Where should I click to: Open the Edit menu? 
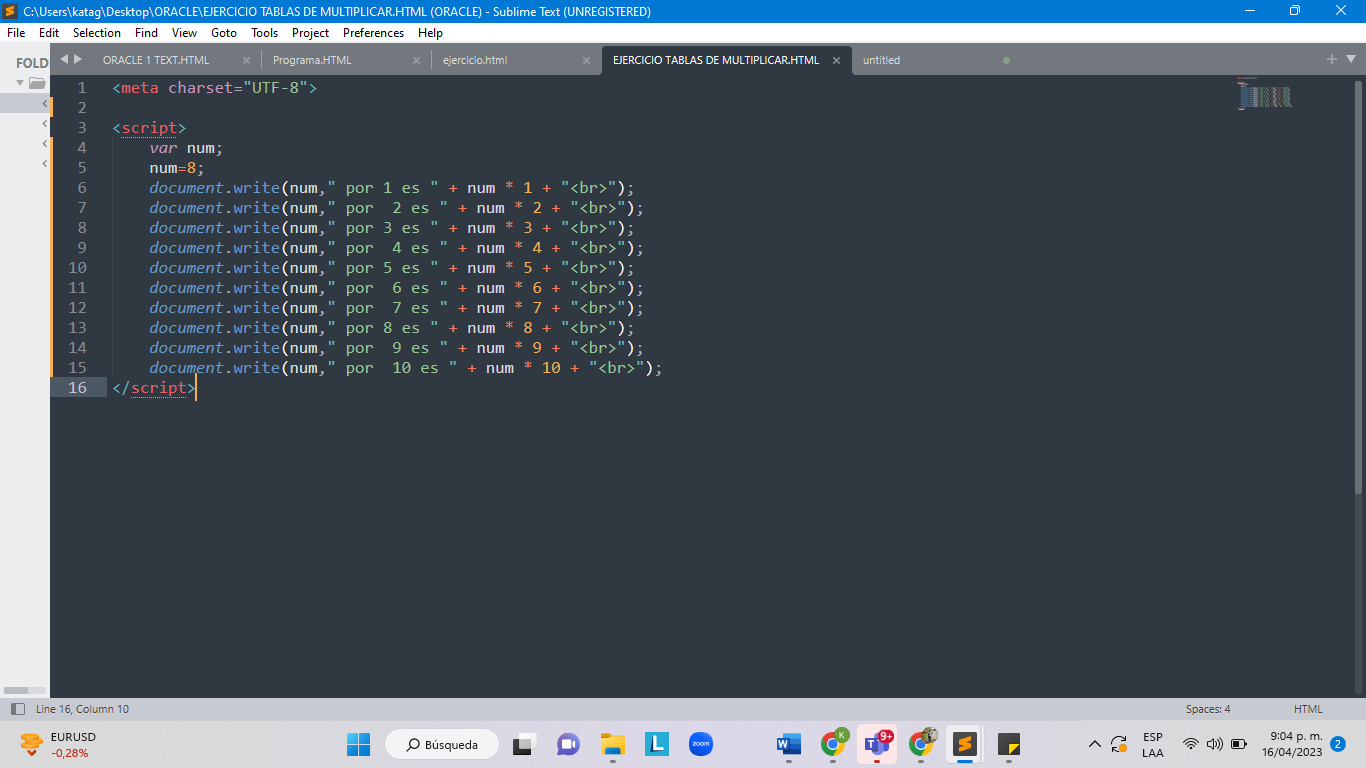(49, 33)
